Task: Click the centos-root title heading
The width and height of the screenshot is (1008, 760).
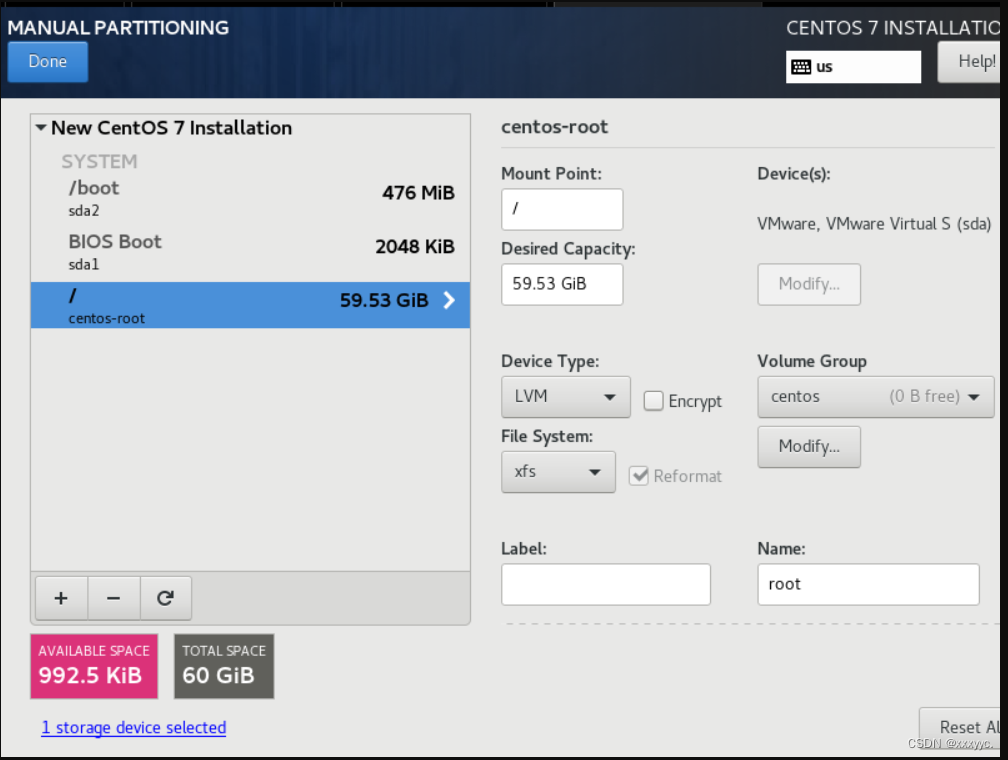Action: click(554, 127)
